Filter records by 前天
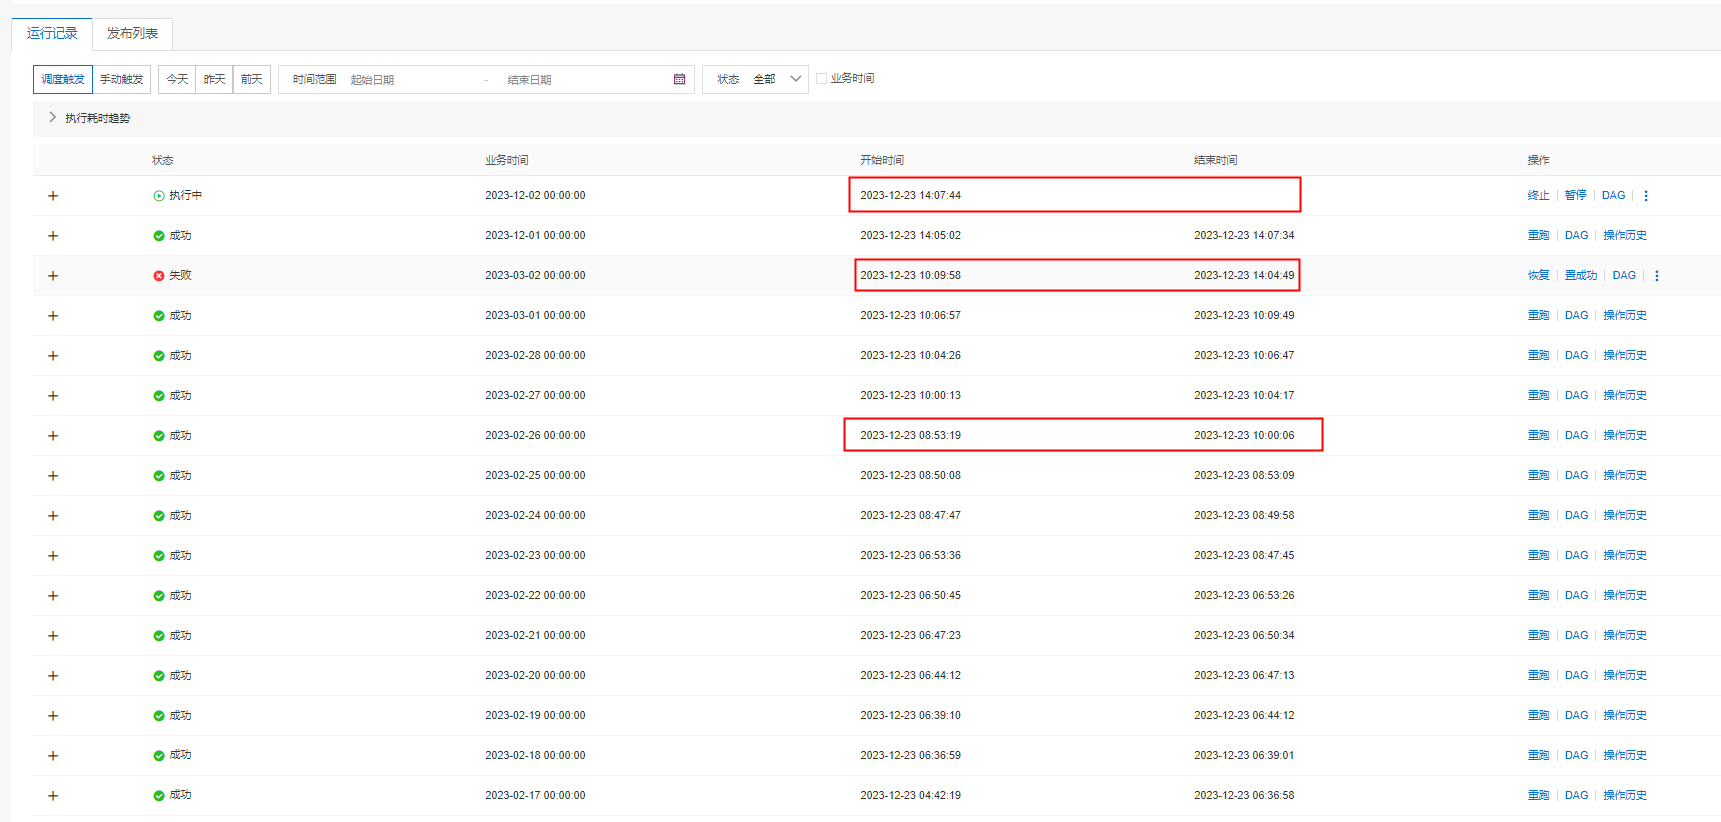Viewport: 1721px width, 822px height. pyautogui.click(x=251, y=79)
